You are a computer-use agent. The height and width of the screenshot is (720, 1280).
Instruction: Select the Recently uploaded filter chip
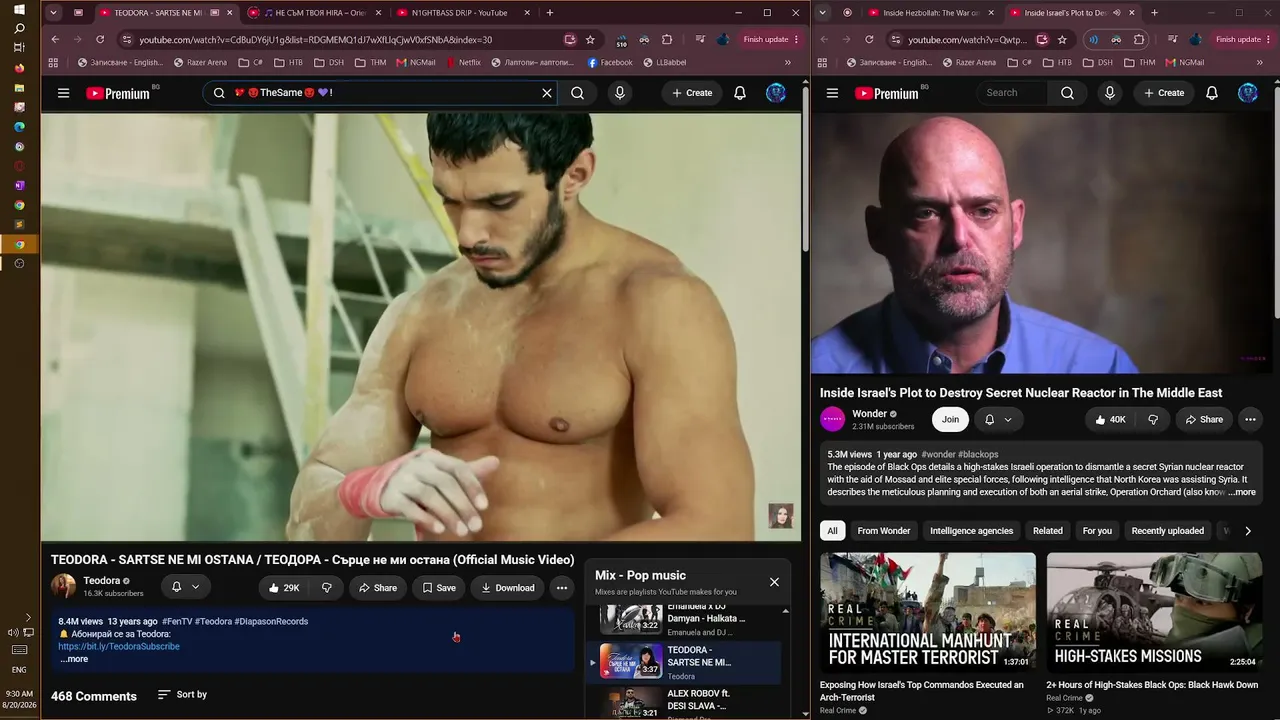tap(1167, 531)
